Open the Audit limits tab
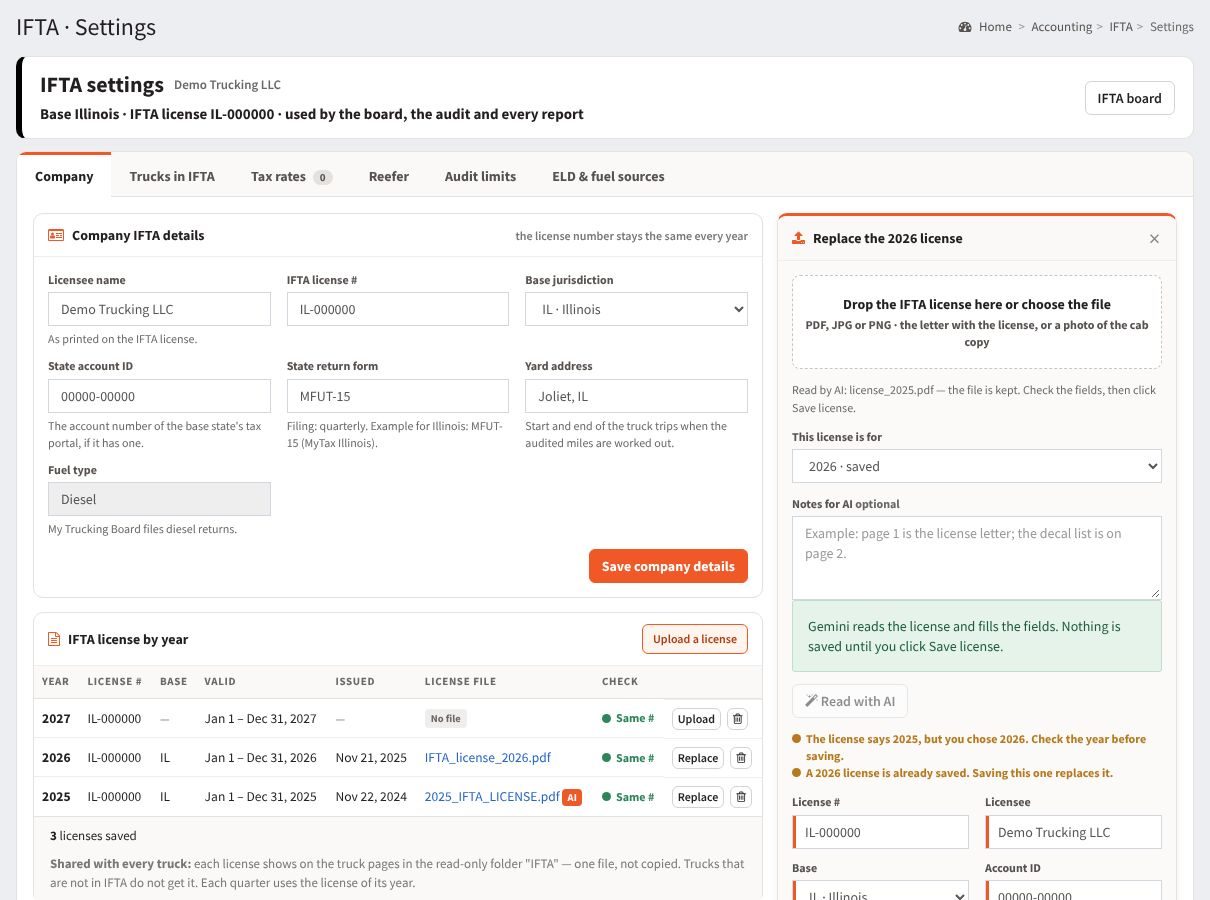 pos(480,176)
